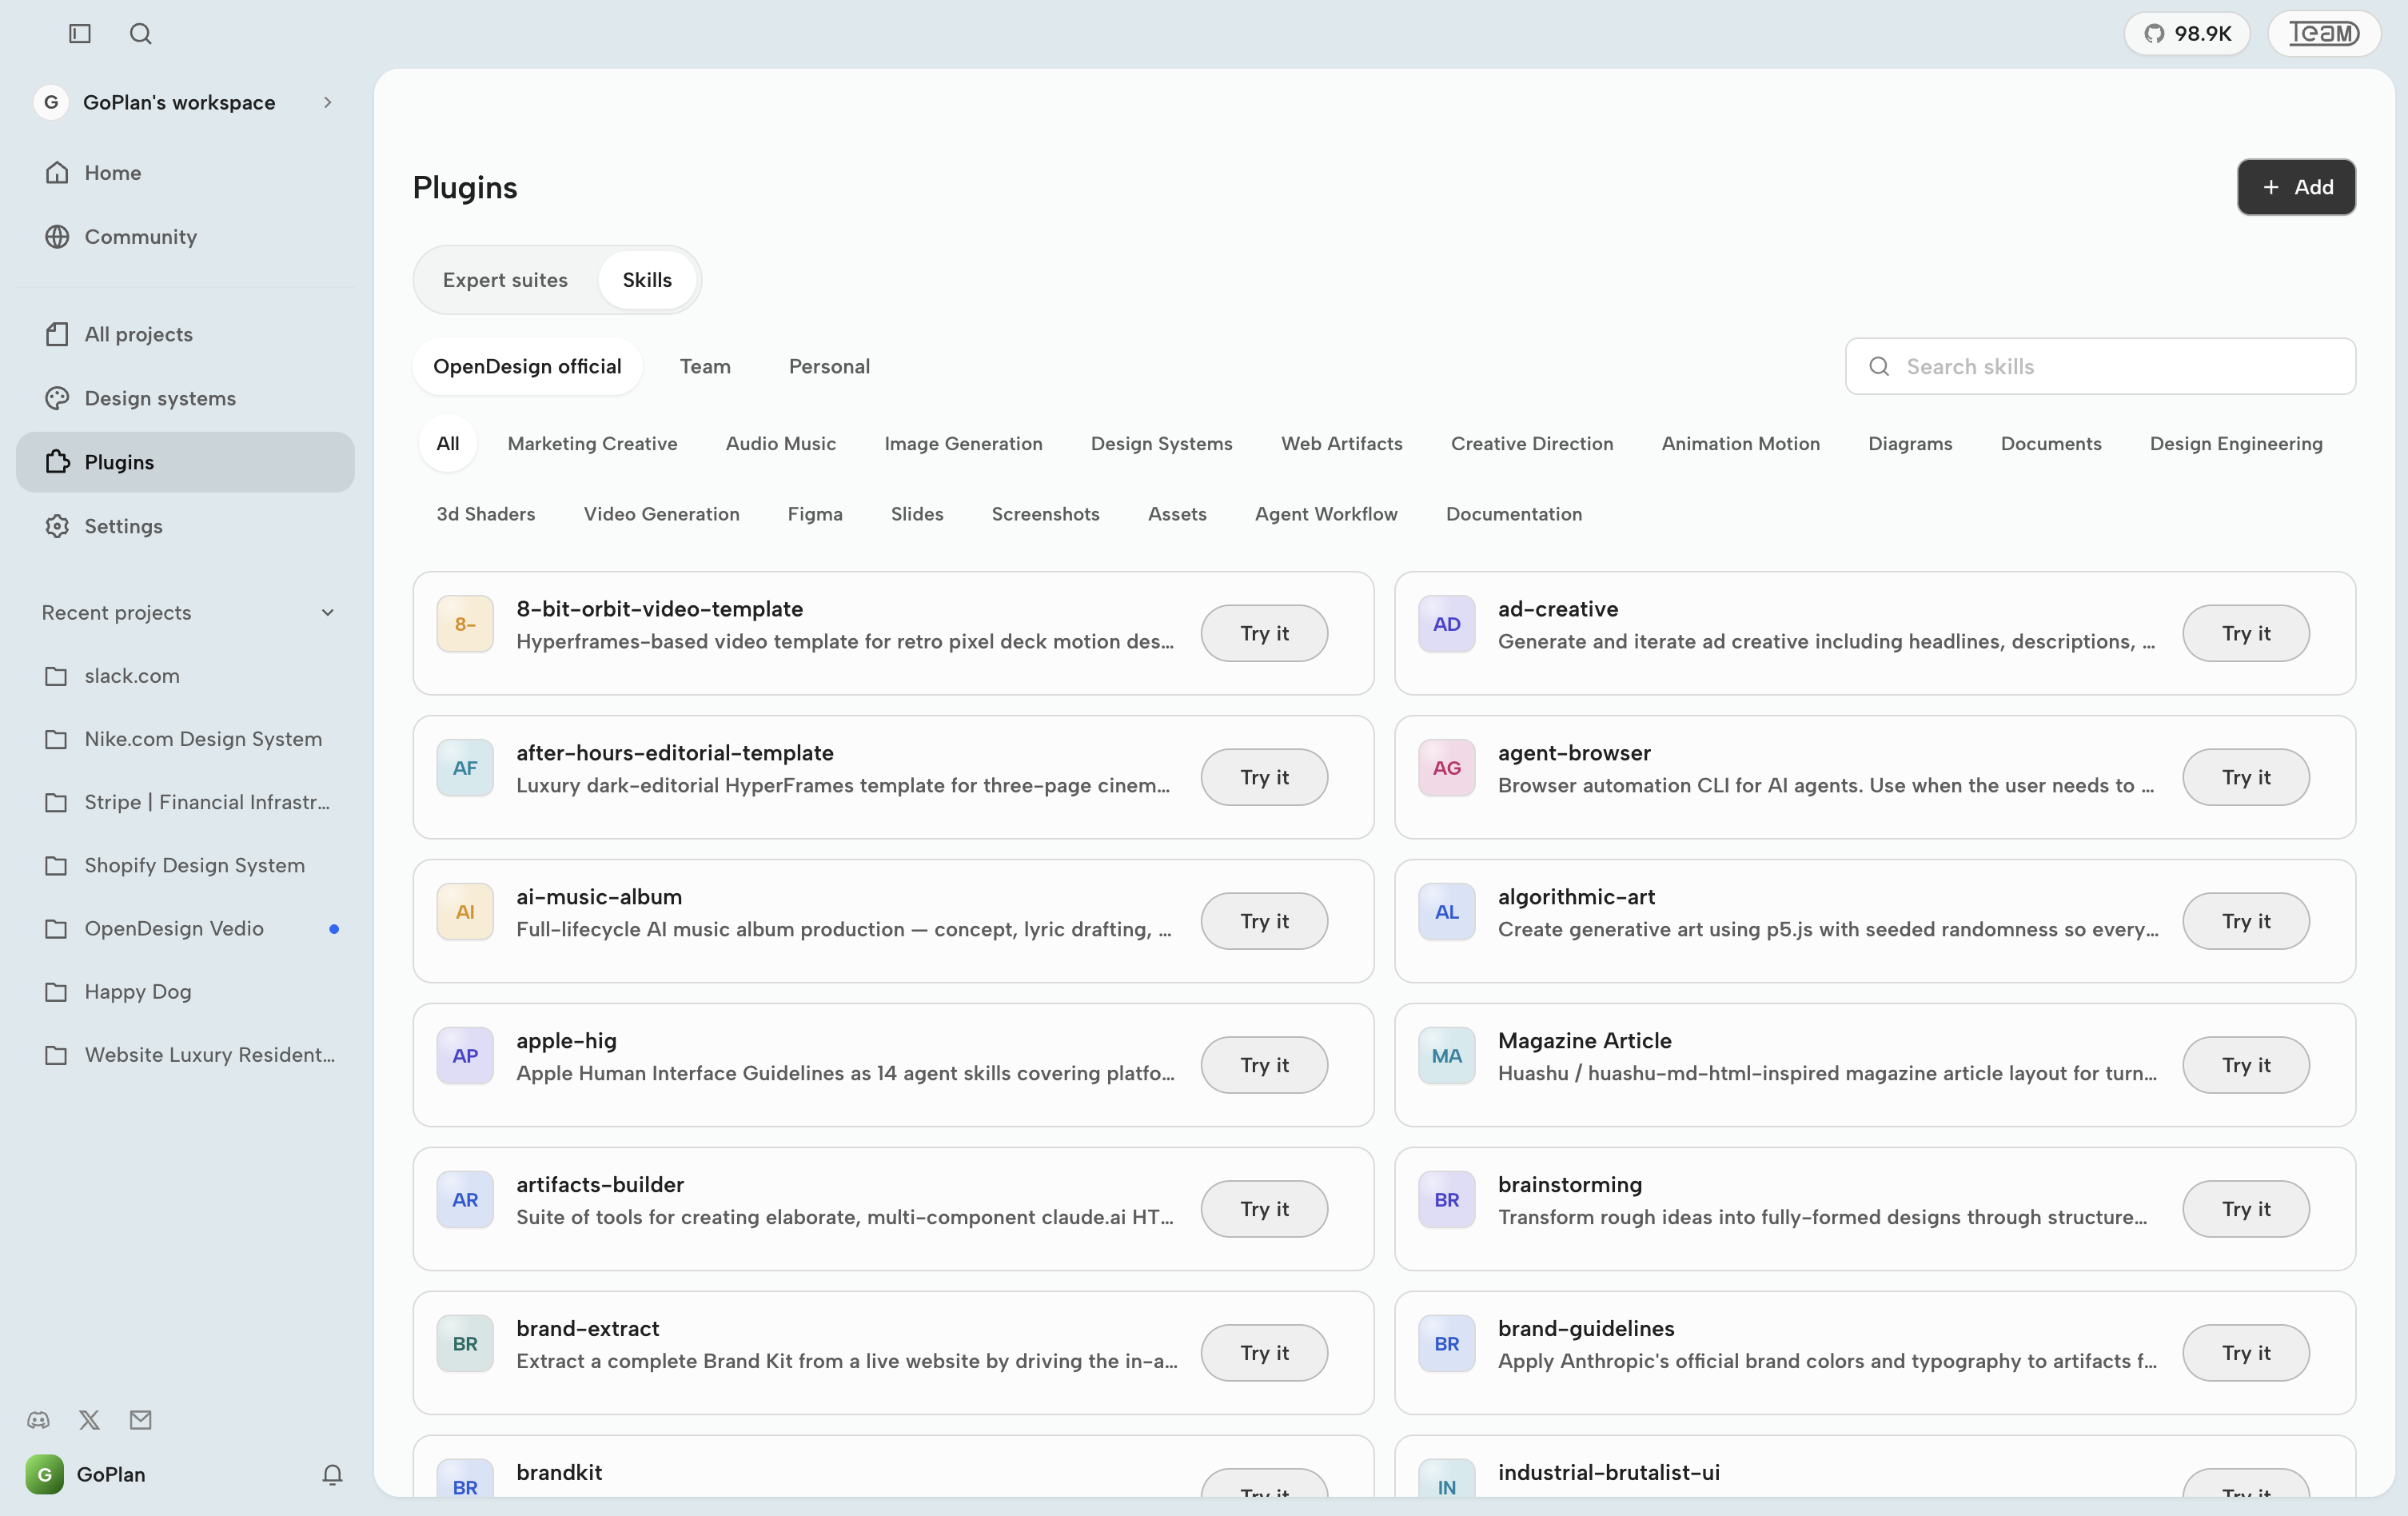This screenshot has width=2408, height=1516.
Task: Filter by Image Generation category
Action: 963,443
